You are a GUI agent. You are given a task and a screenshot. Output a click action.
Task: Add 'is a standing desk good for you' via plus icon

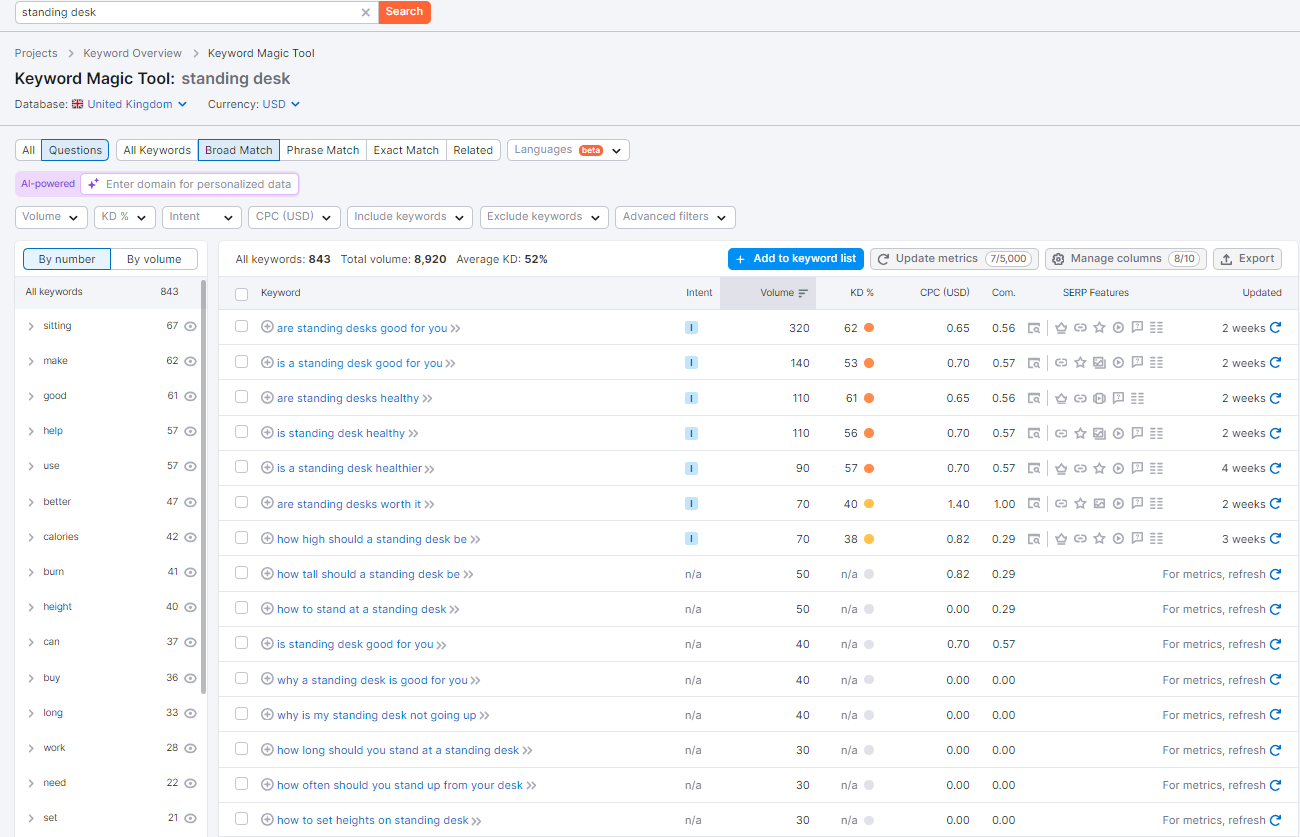point(267,363)
